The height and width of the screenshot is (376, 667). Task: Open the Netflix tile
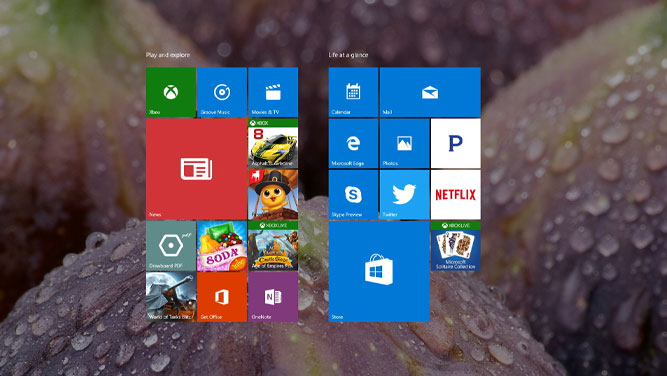(456, 194)
